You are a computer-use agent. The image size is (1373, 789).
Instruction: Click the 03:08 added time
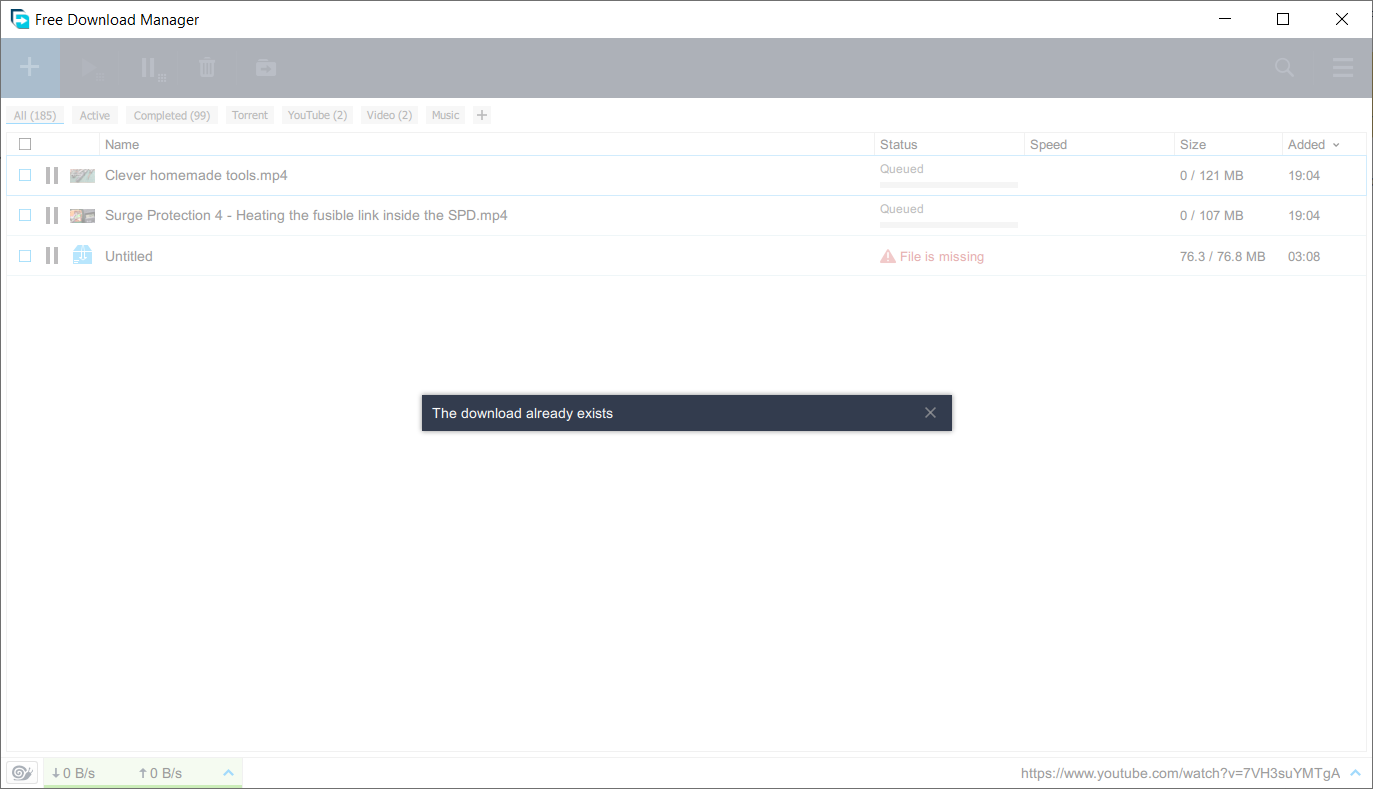[1304, 256]
